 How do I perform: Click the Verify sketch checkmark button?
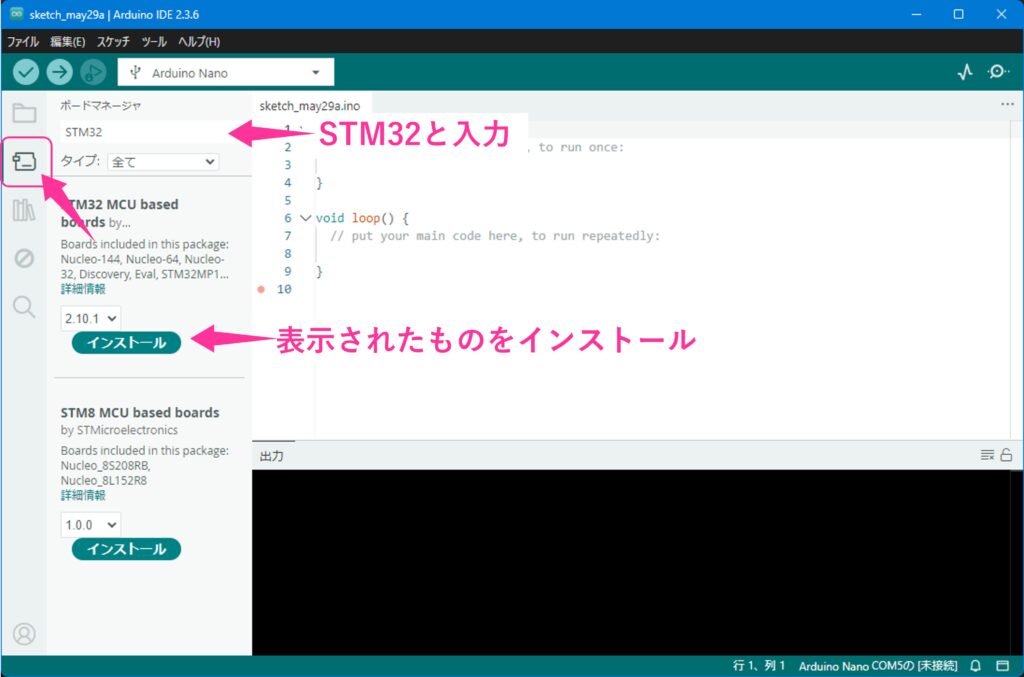(26, 72)
